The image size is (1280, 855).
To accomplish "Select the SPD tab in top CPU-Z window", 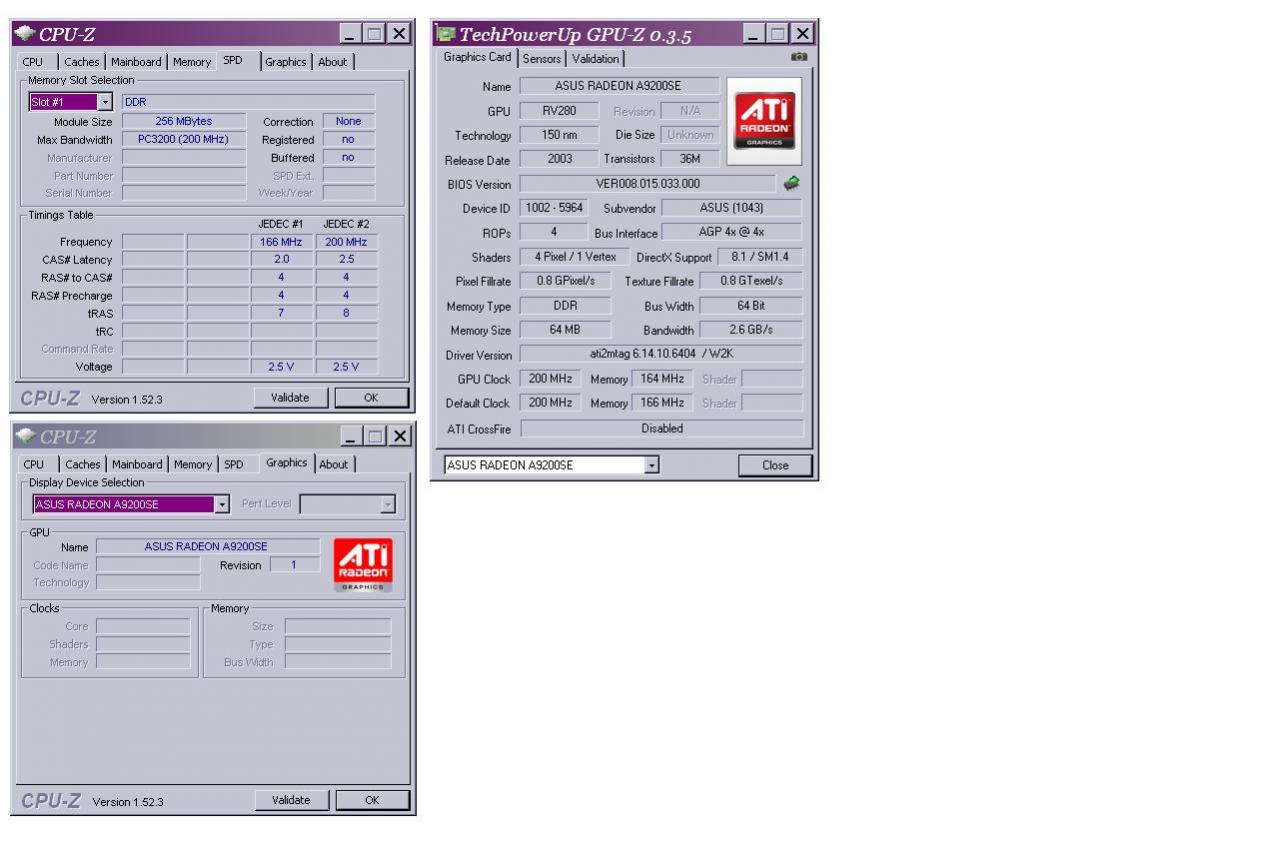I will 233,60.
